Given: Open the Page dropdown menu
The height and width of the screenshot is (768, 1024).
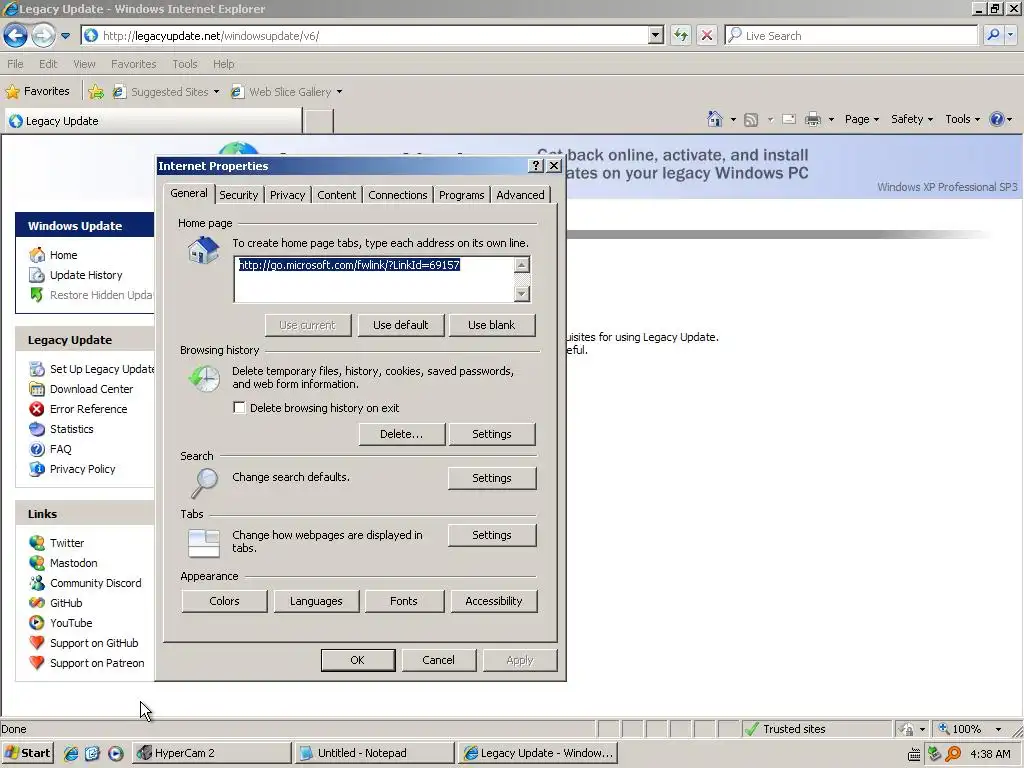Looking at the screenshot, I should 861,119.
